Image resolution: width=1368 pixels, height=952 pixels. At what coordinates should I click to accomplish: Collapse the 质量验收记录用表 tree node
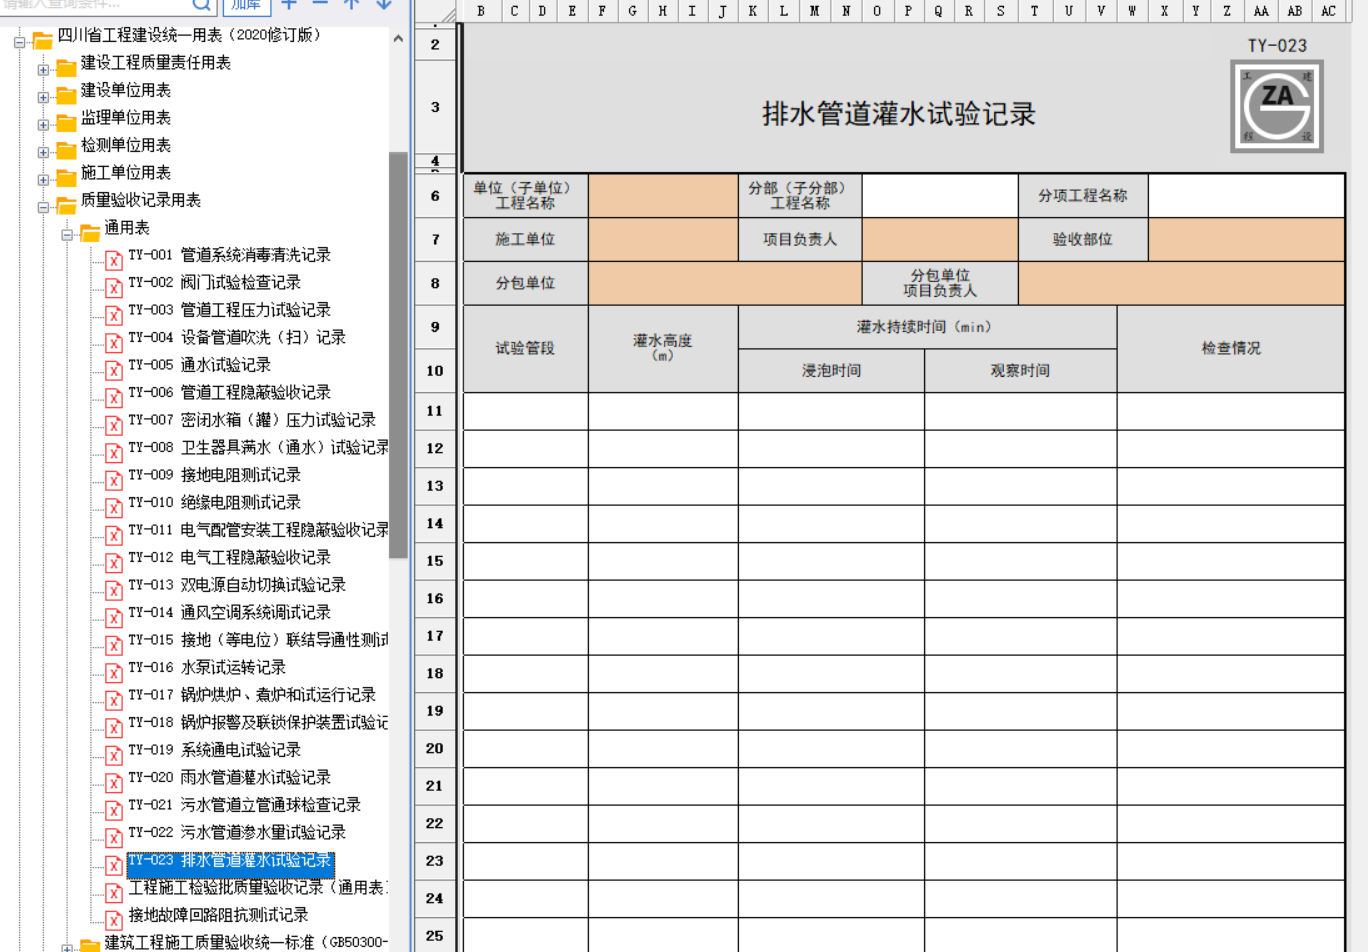pyautogui.click(x=43, y=208)
